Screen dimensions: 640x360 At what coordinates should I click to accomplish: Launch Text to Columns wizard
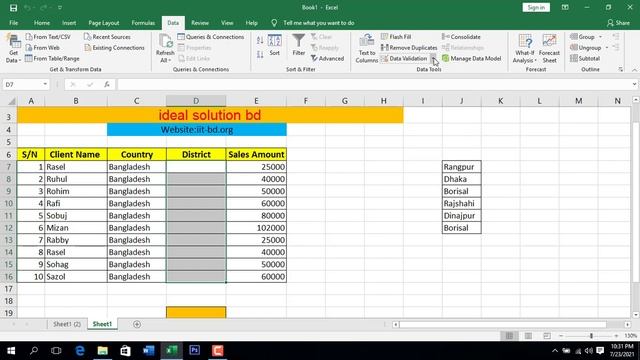(367, 49)
